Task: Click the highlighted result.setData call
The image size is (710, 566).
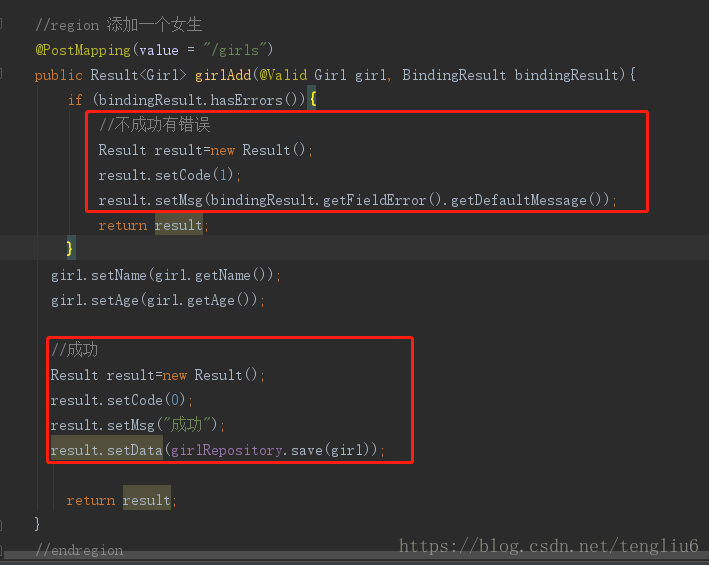Action: click(106, 450)
